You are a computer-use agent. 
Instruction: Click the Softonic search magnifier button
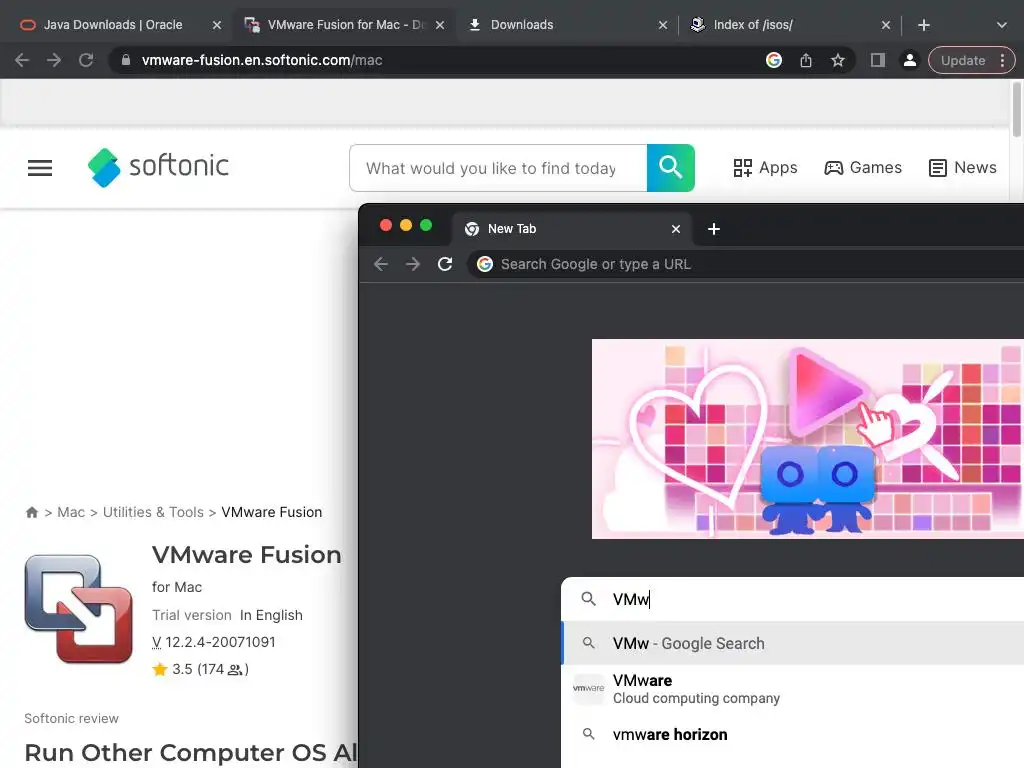click(671, 168)
